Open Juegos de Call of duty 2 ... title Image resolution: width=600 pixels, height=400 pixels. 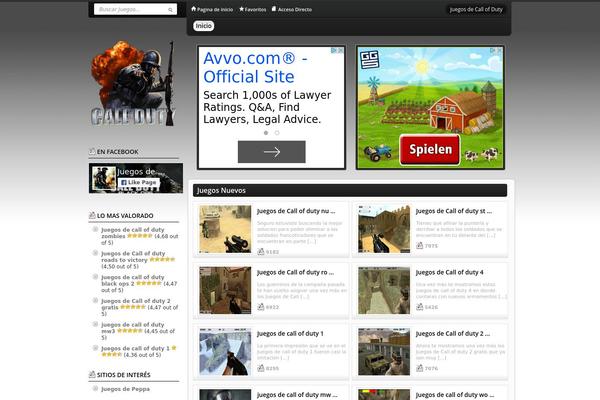click(453, 333)
